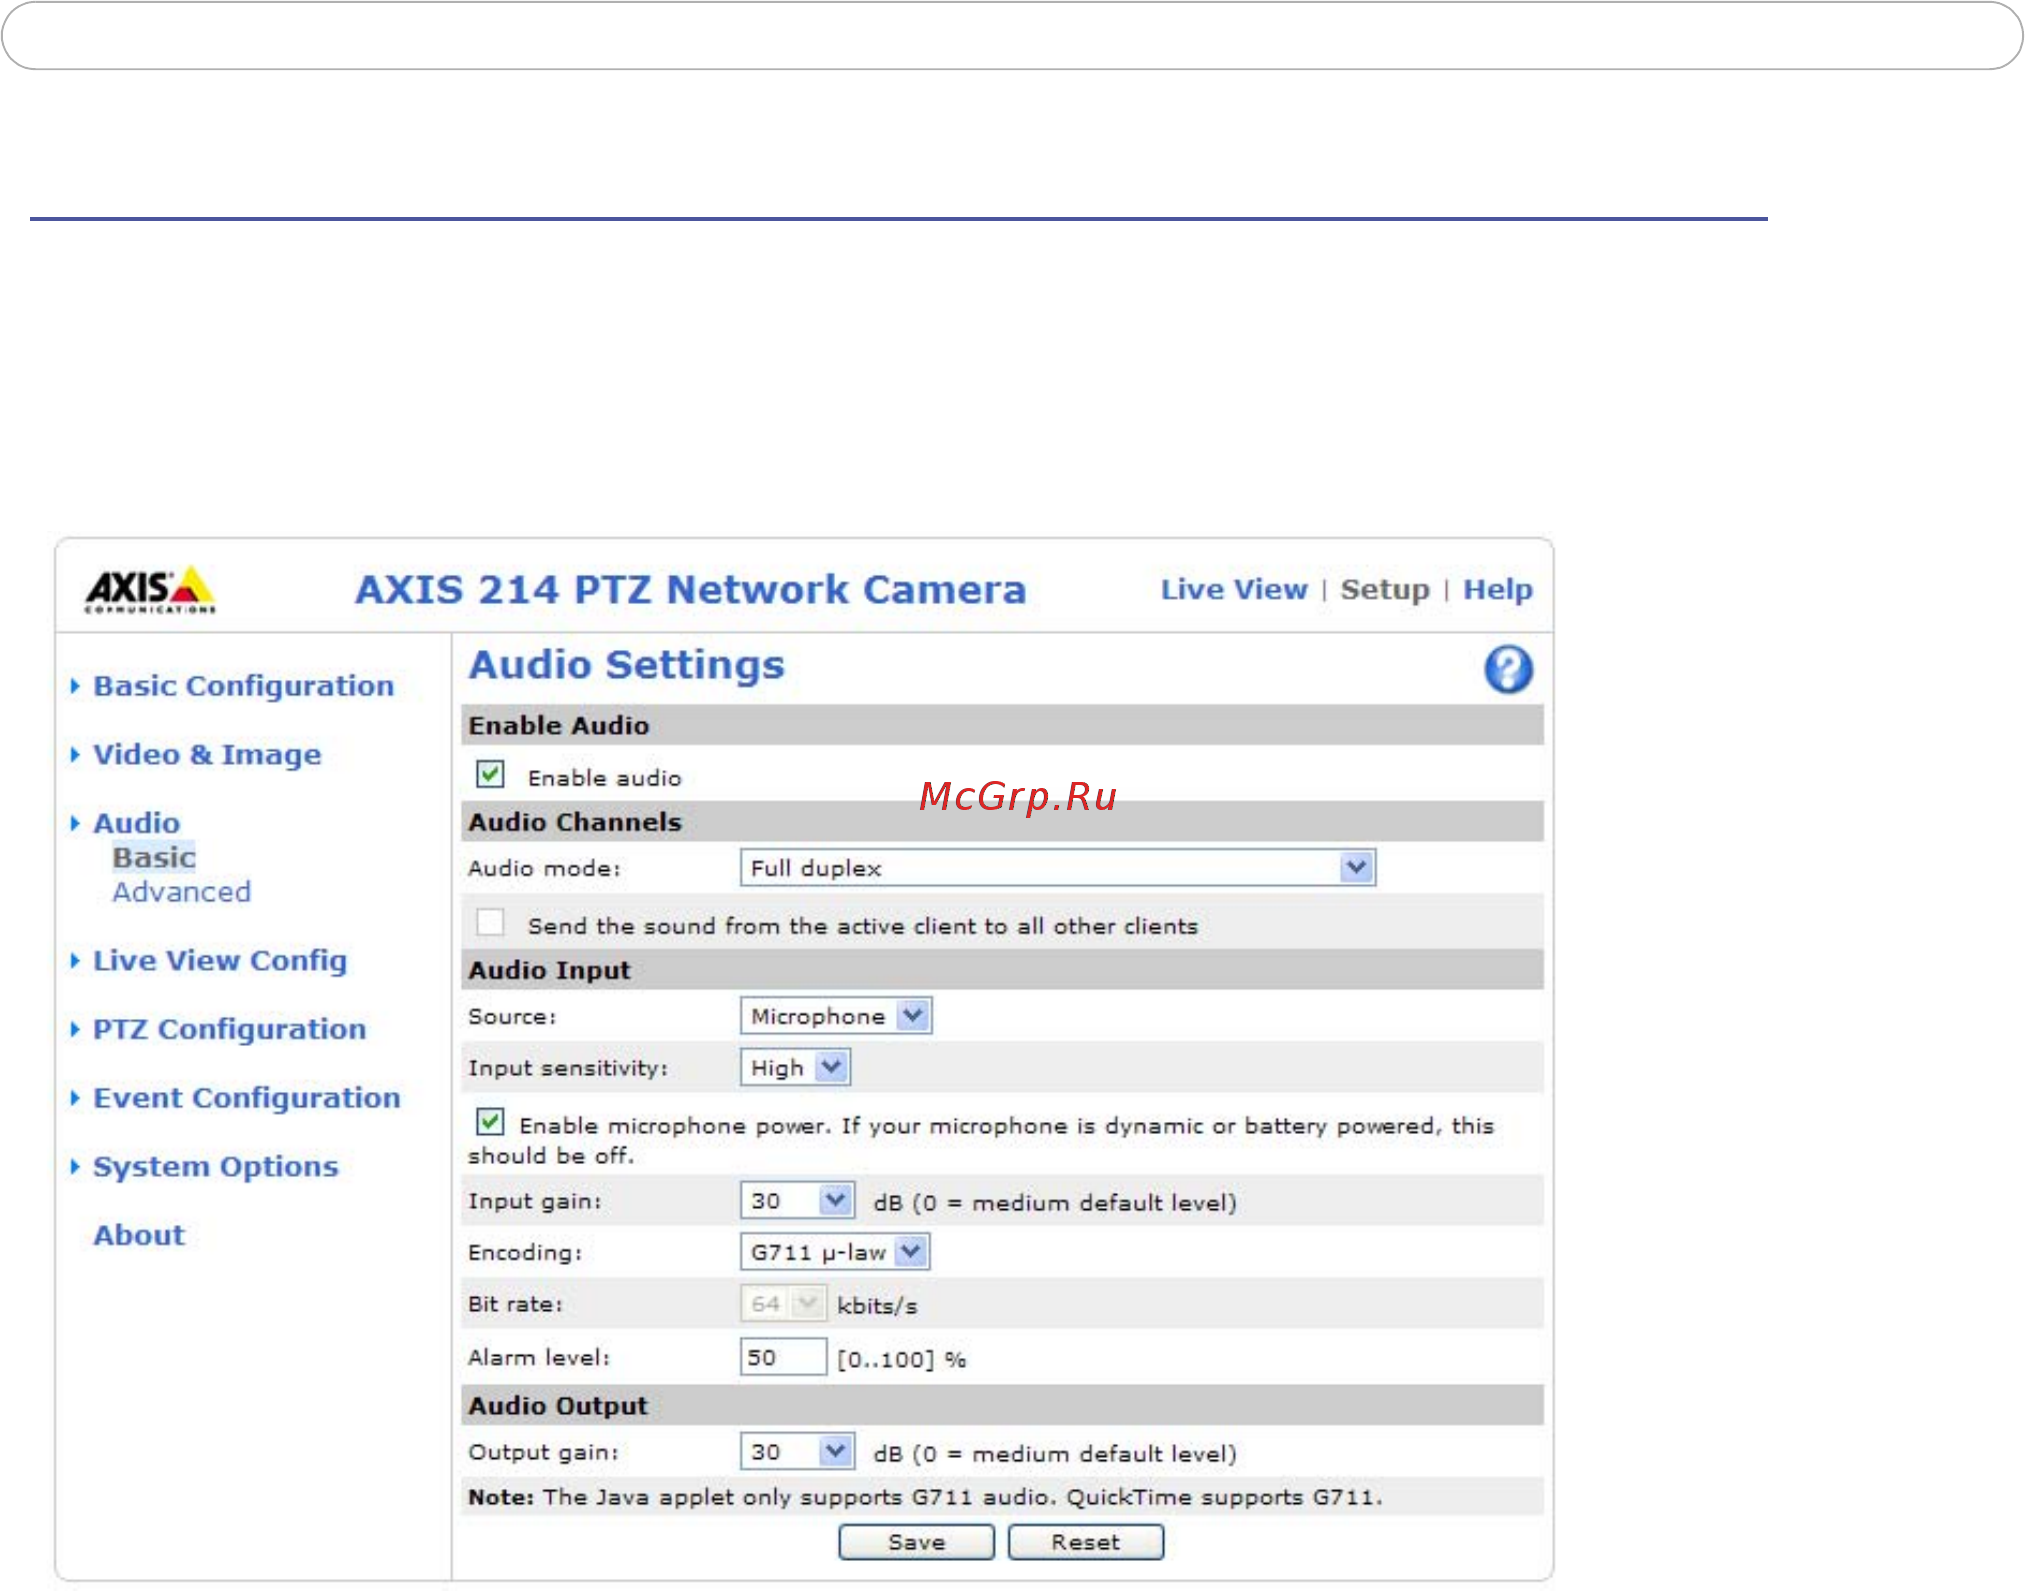Open the Output gain dropdown
Image resolution: width=2025 pixels, height=1591 pixels.
coord(797,1451)
